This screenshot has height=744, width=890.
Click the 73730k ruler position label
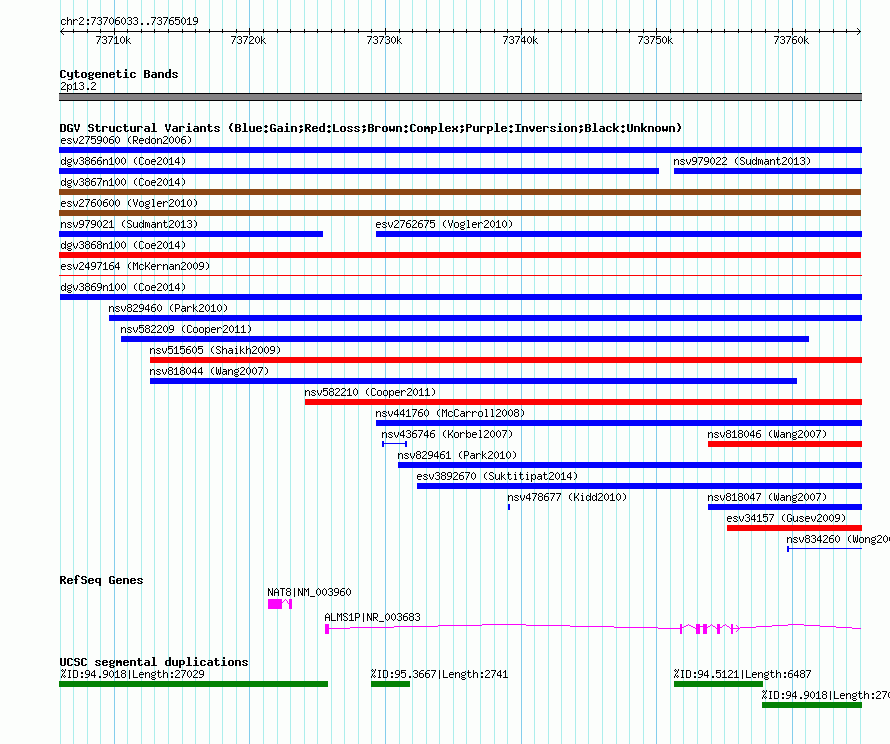pyautogui.click(x=384, y=40)
